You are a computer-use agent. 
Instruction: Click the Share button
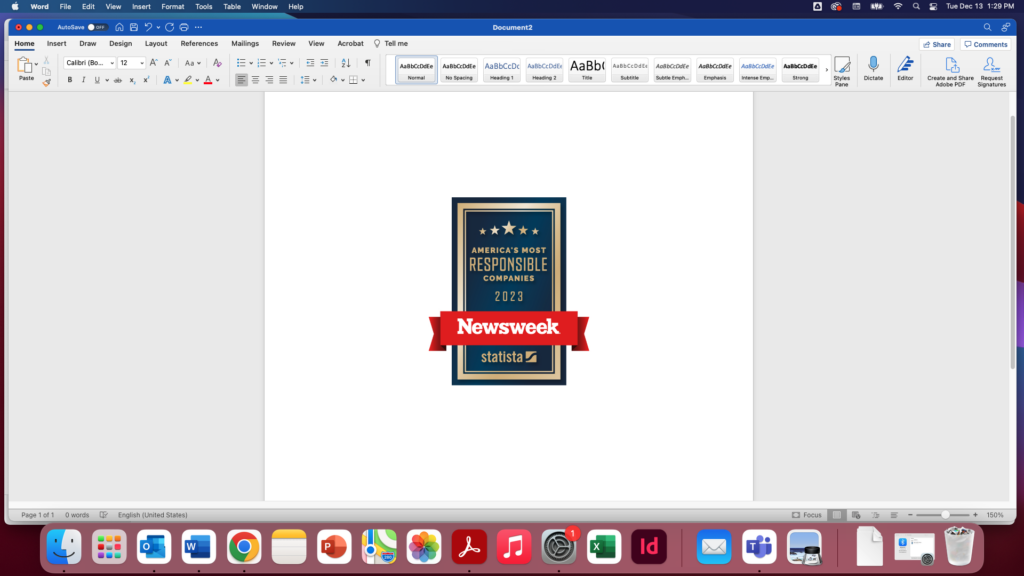937,44
